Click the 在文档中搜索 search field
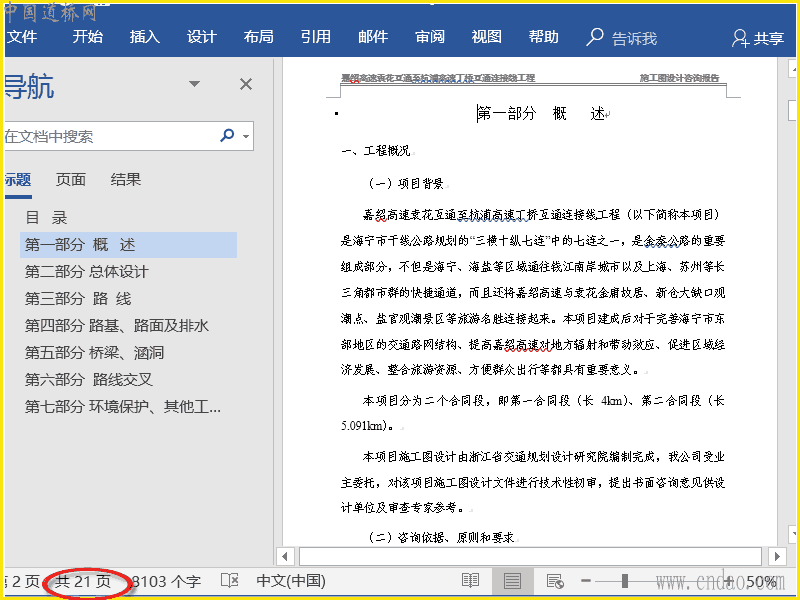This screenshot has height=600, width=800. [110, 136]
